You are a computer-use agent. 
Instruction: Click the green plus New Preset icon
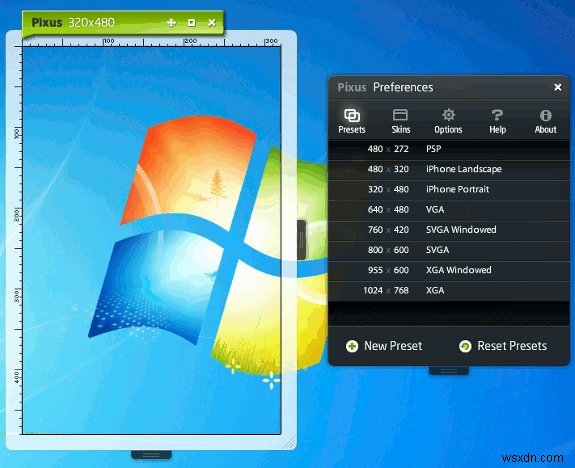tap(352, 346)
